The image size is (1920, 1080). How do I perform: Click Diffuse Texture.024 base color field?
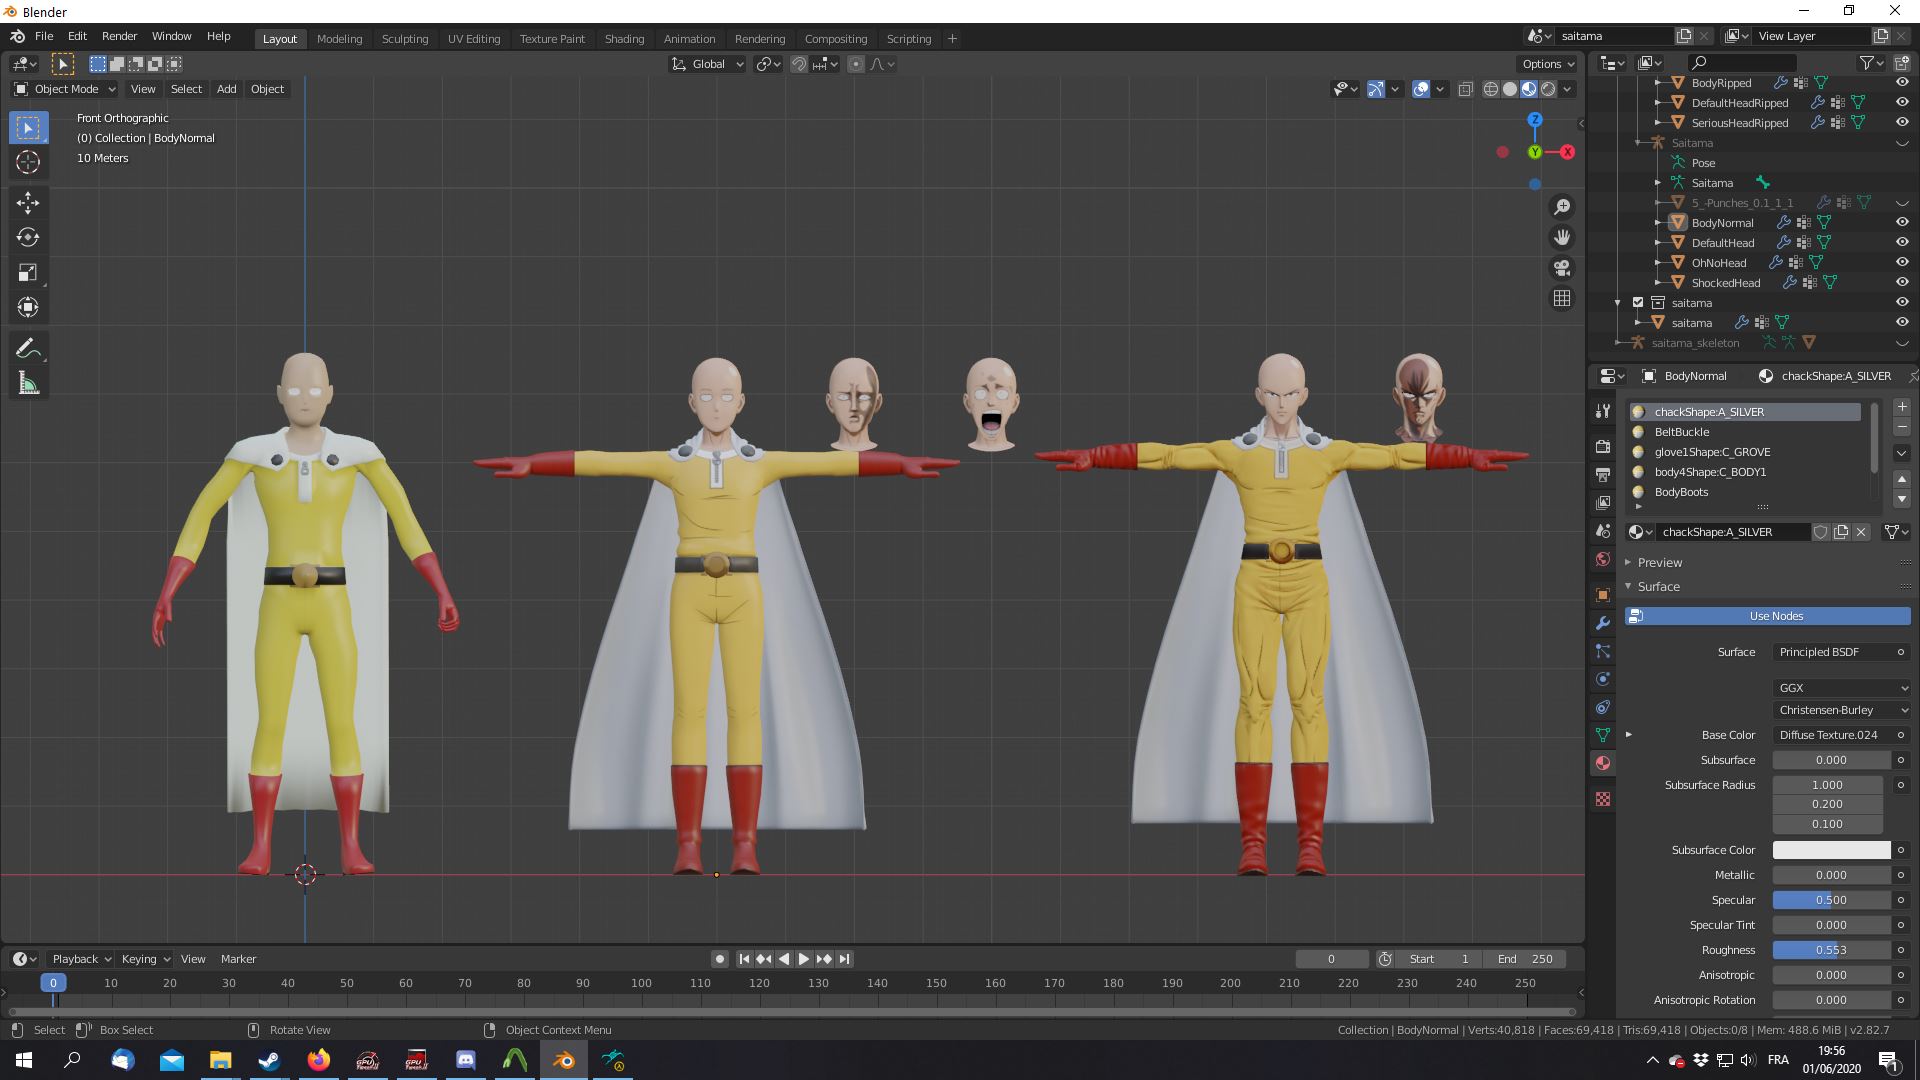[1832, 735]
